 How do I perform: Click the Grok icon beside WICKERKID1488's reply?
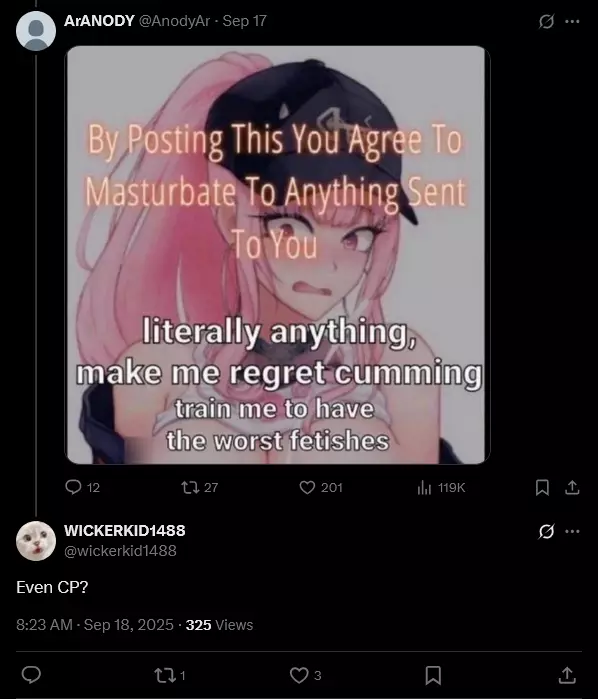coord(546,531)
